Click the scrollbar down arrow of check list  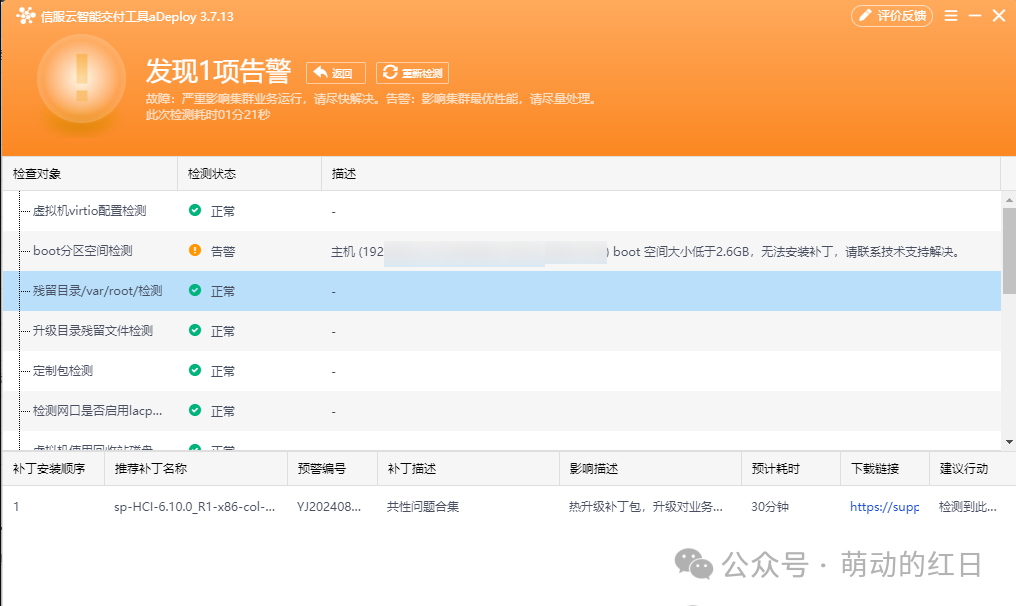tap(1009, 442)
